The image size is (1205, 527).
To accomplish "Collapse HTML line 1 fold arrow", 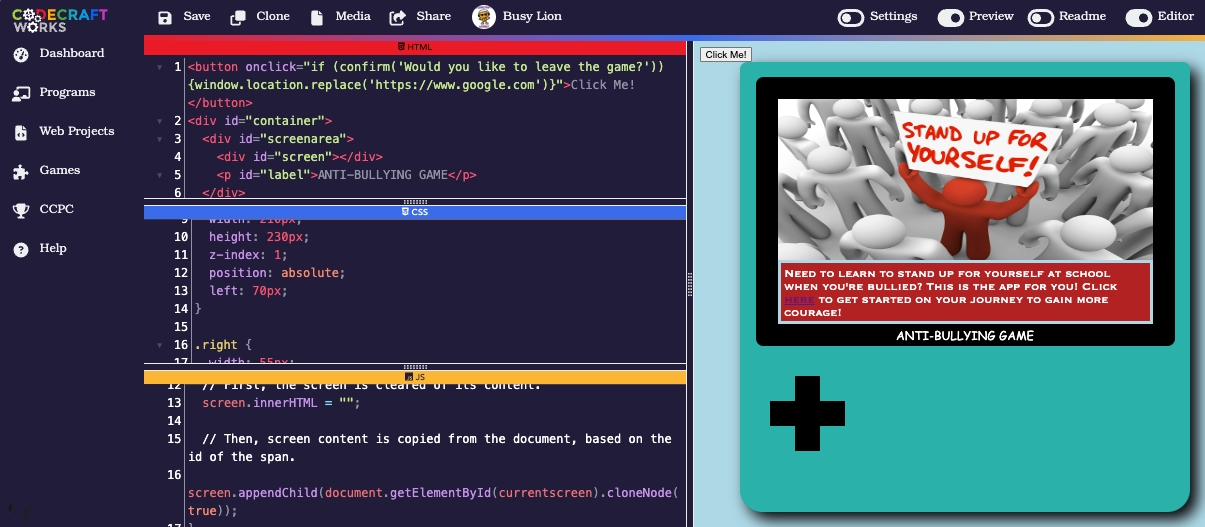I will click(x=158, y=67).
